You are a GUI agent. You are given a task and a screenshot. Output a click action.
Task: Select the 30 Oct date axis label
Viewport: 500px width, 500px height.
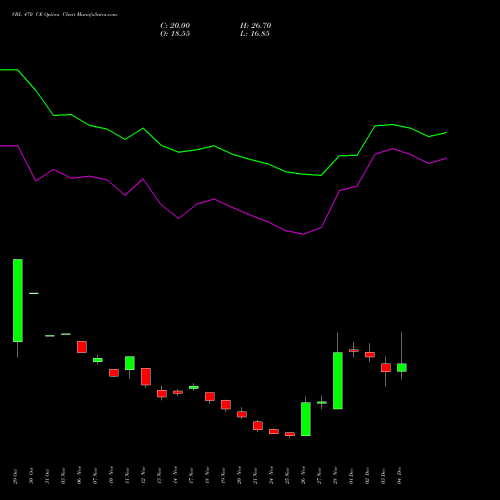pos(31,476)
